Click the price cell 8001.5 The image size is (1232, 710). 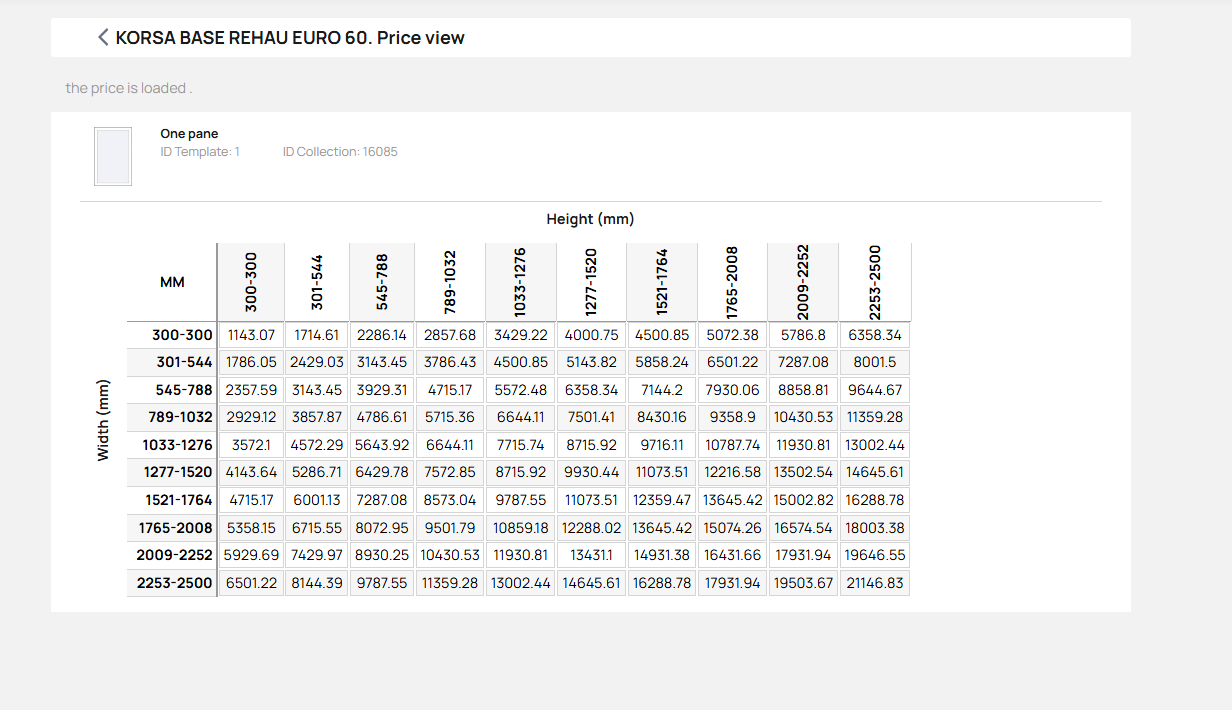[x=875, y=362]
